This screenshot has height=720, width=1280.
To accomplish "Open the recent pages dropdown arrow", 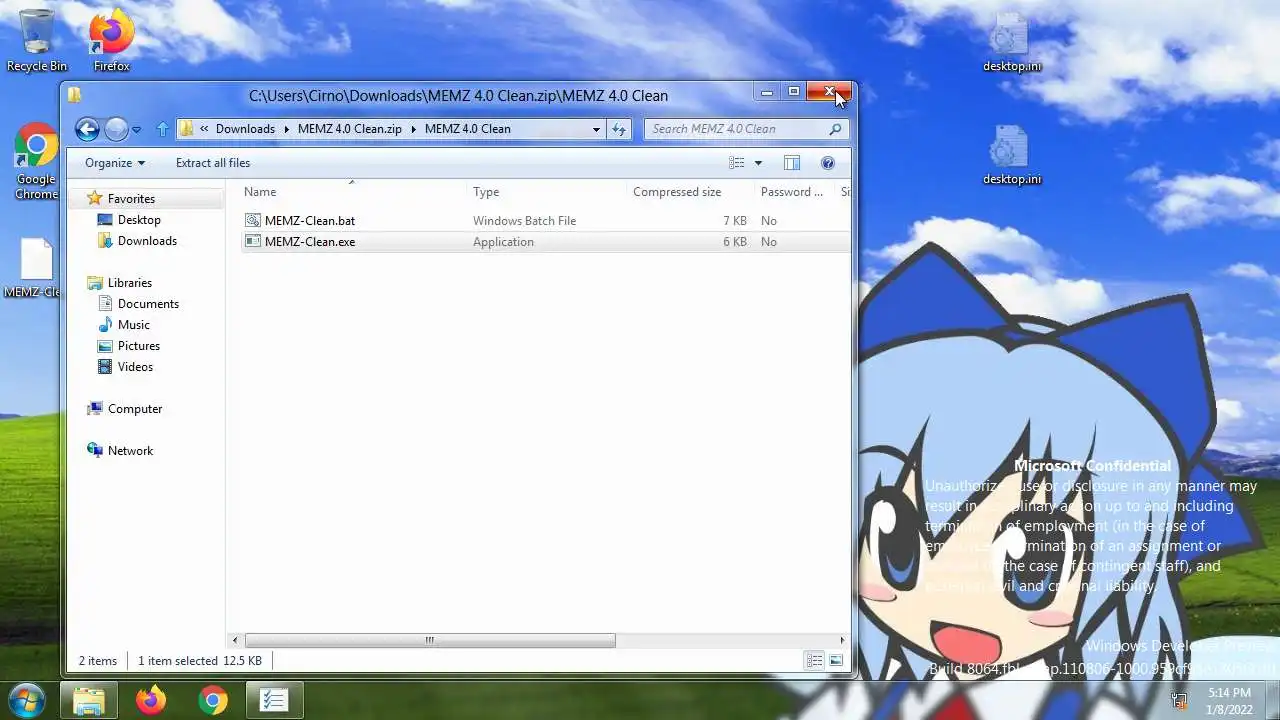I will click(136, 129).
